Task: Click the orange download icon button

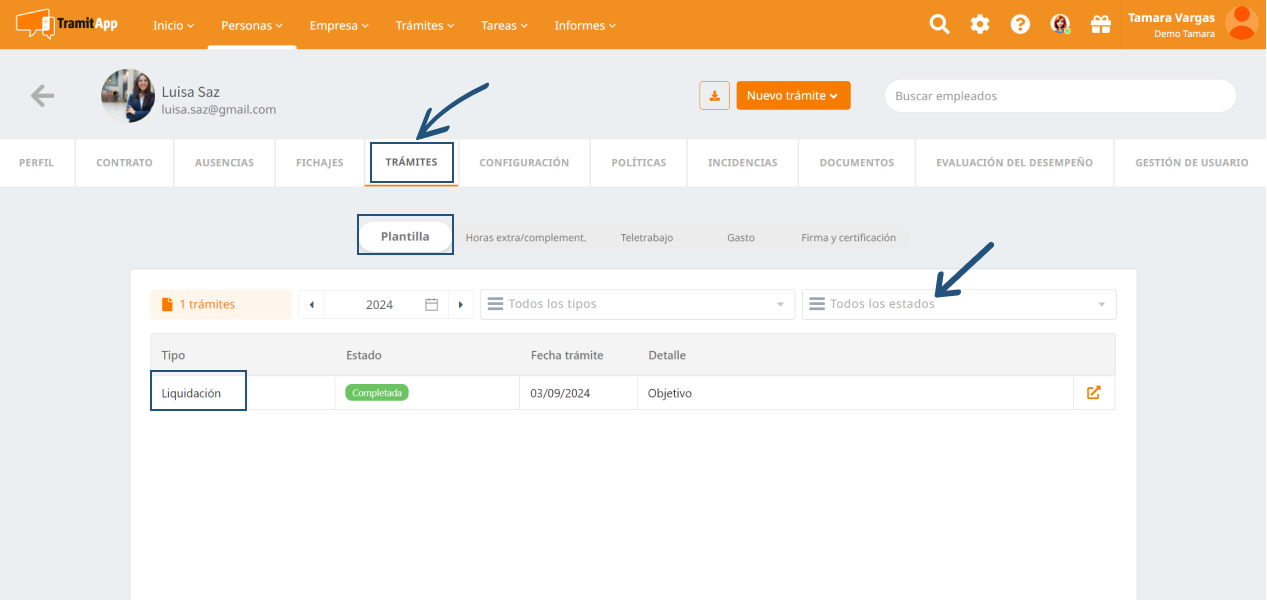Action: tap(714, 96)
